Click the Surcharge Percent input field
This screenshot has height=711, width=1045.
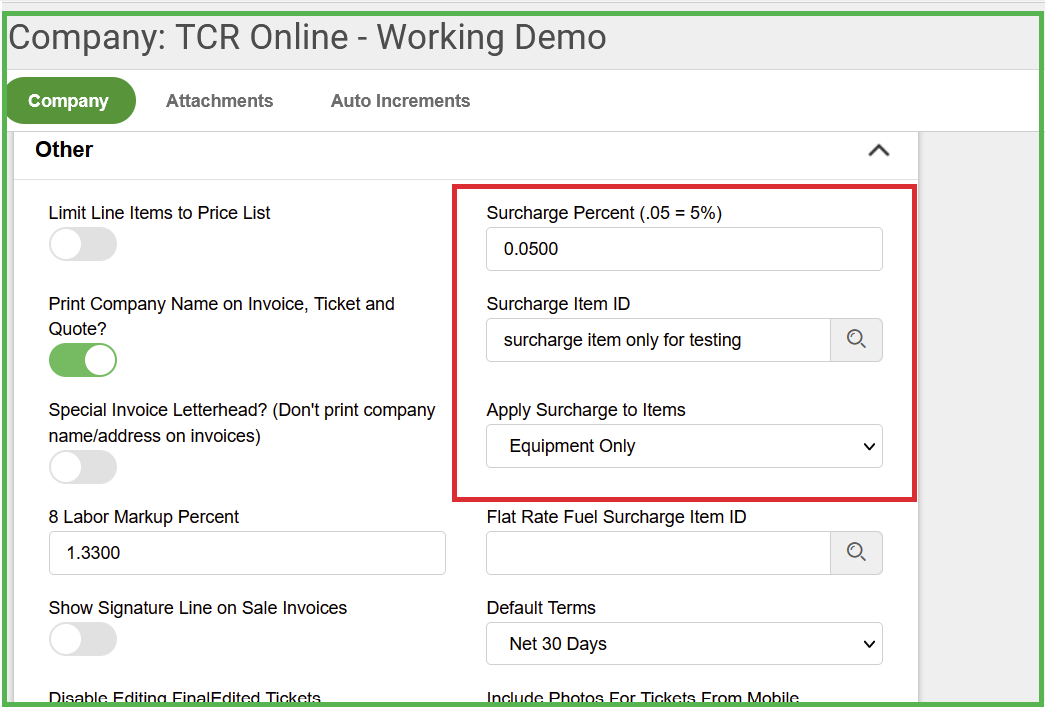tap(684, 249)
